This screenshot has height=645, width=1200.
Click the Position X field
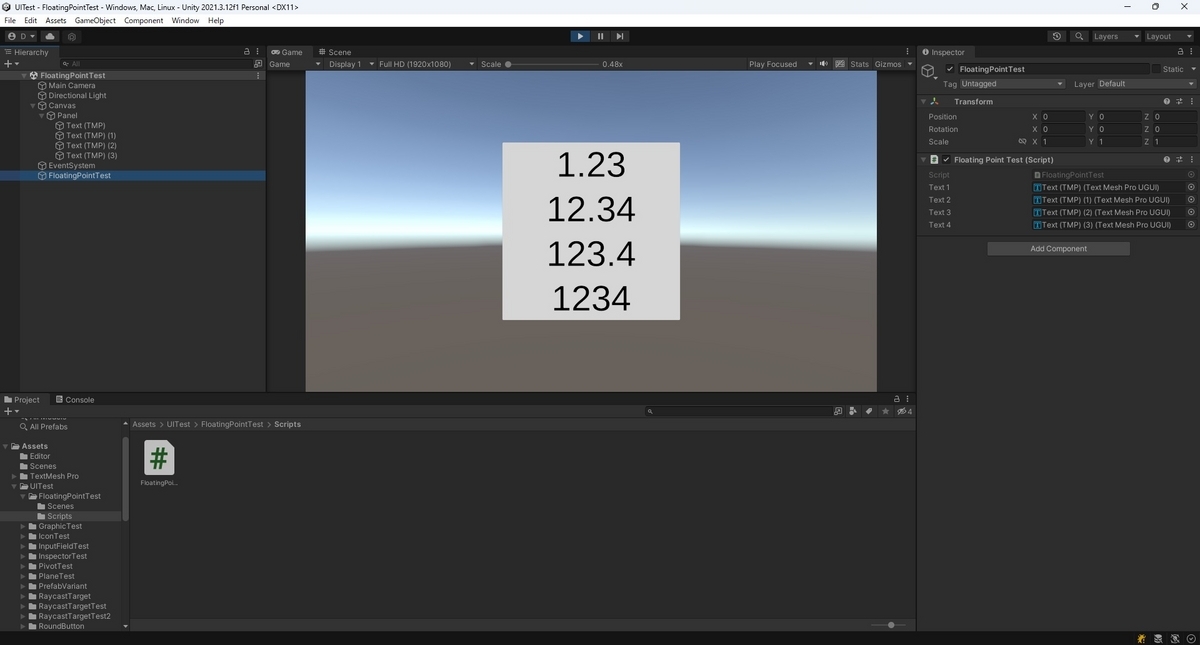click(x=1063, y=117)
